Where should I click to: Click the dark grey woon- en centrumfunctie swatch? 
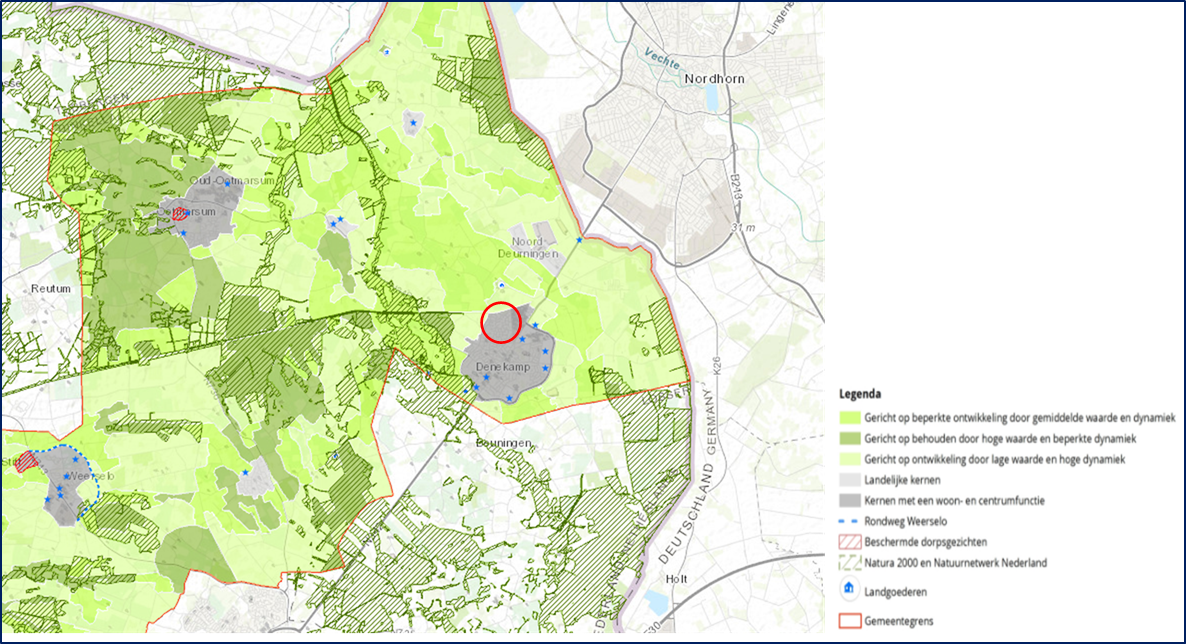tap(850, 500)
